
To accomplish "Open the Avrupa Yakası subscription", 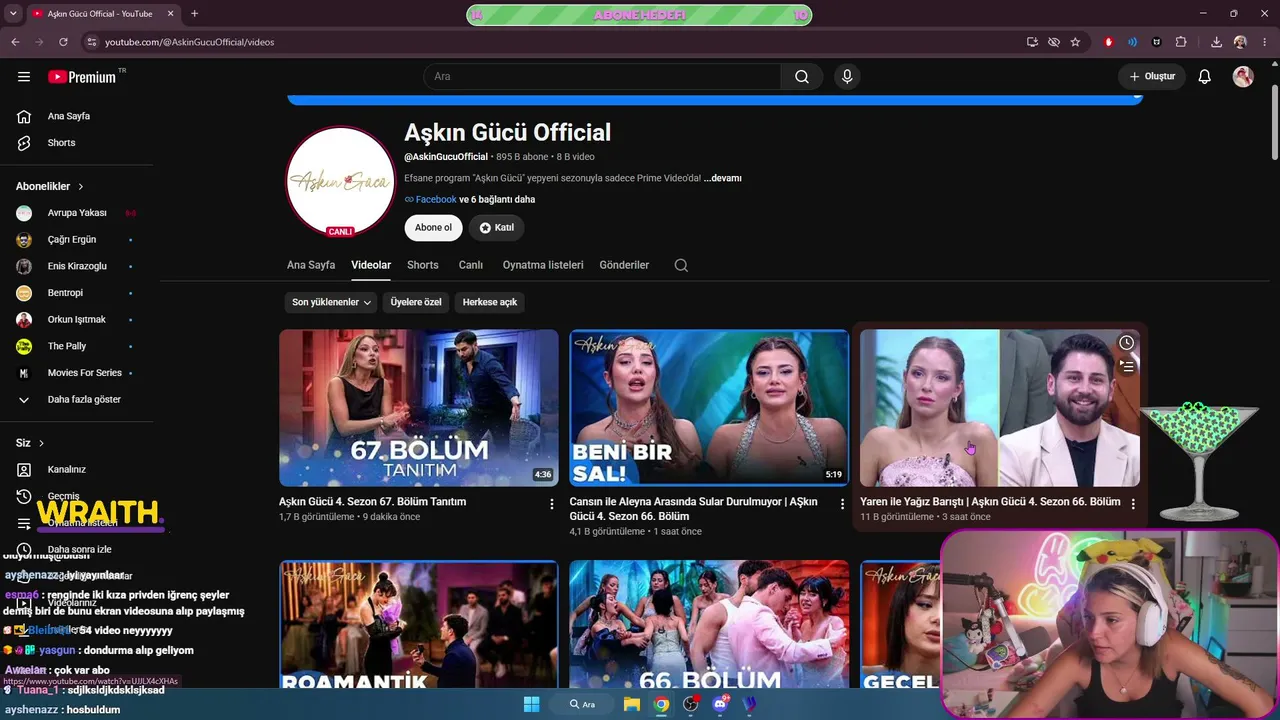I will pos(76,213).
